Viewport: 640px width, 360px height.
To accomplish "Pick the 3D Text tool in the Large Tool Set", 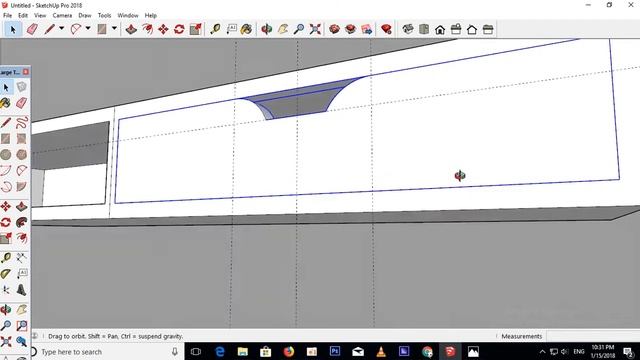I will 22,290.
